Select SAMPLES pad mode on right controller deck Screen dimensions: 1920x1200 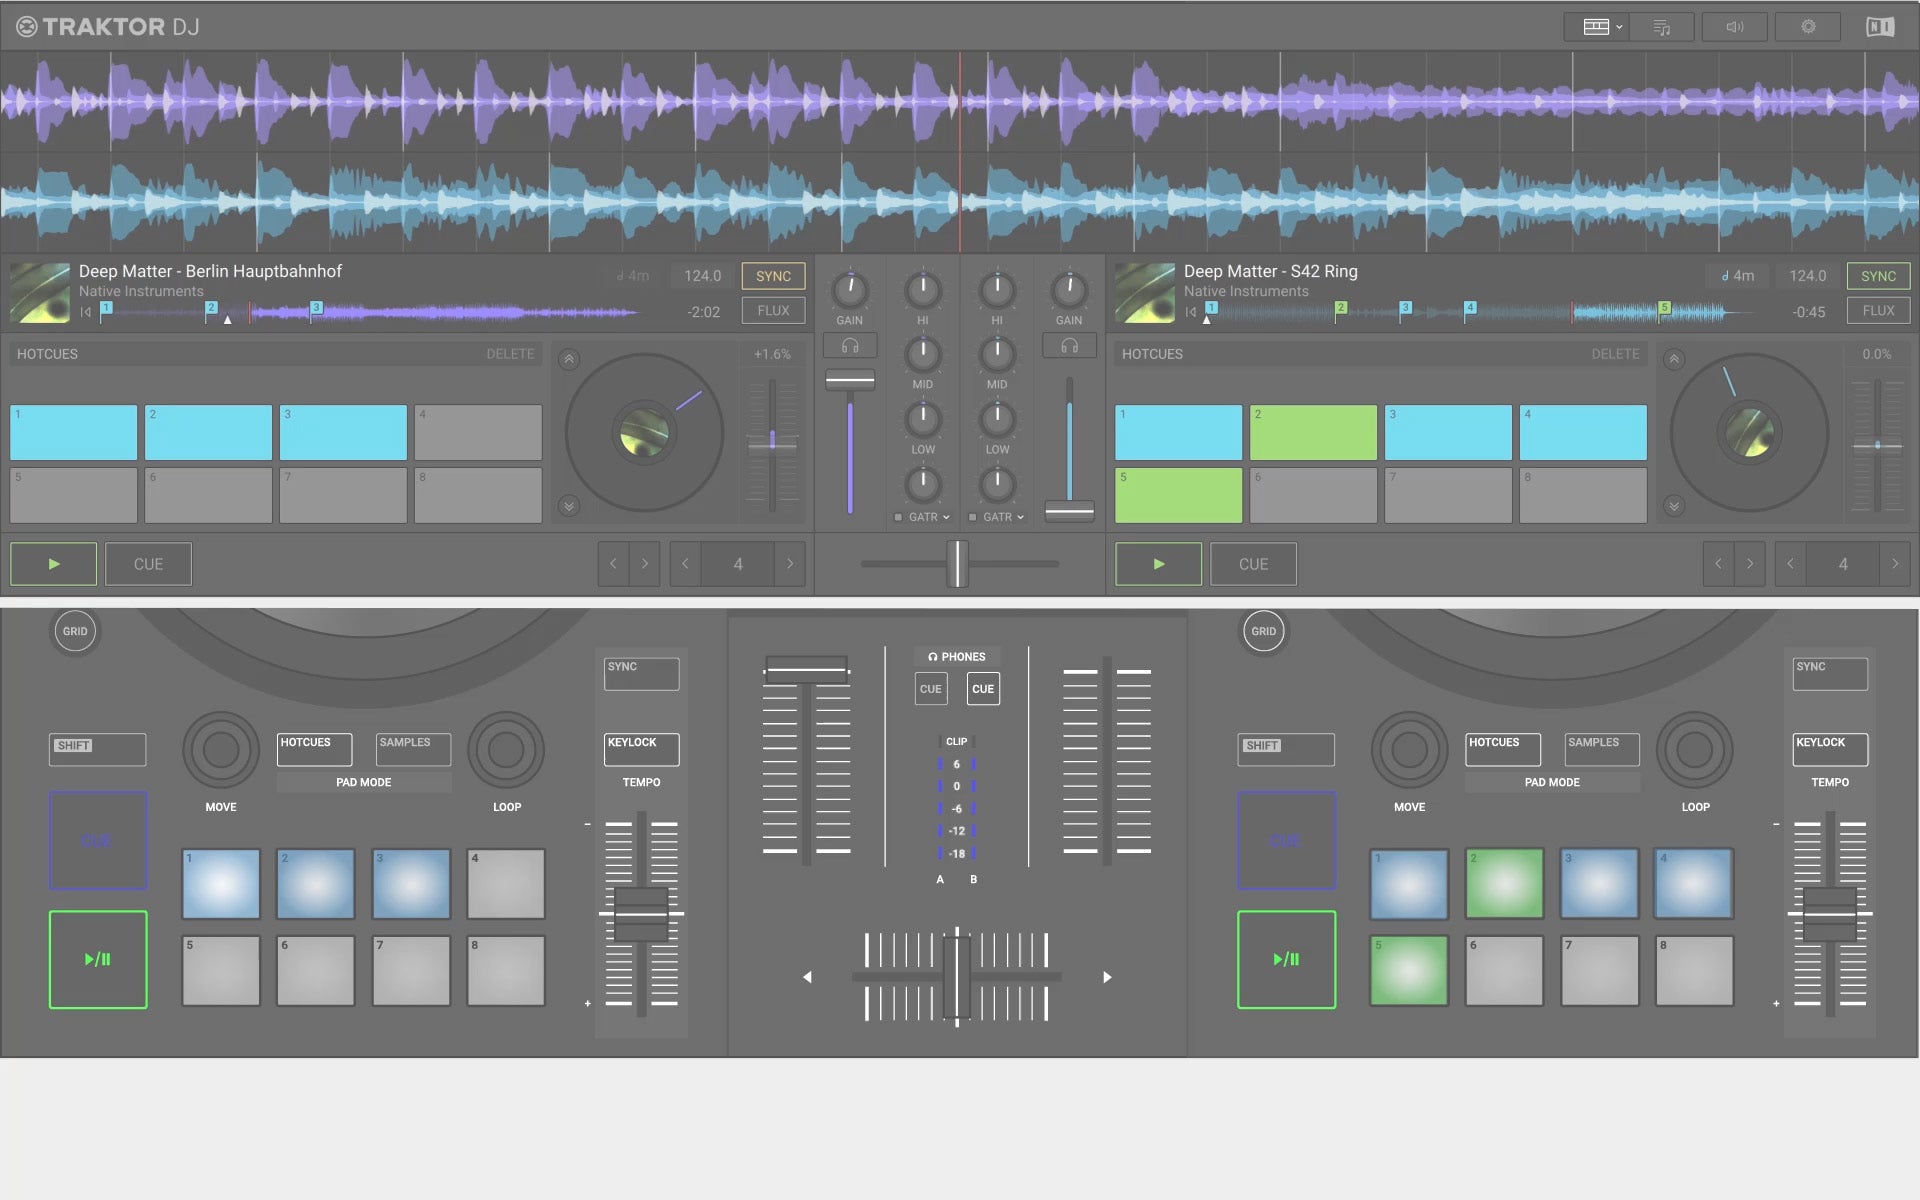pos(1602,749)
